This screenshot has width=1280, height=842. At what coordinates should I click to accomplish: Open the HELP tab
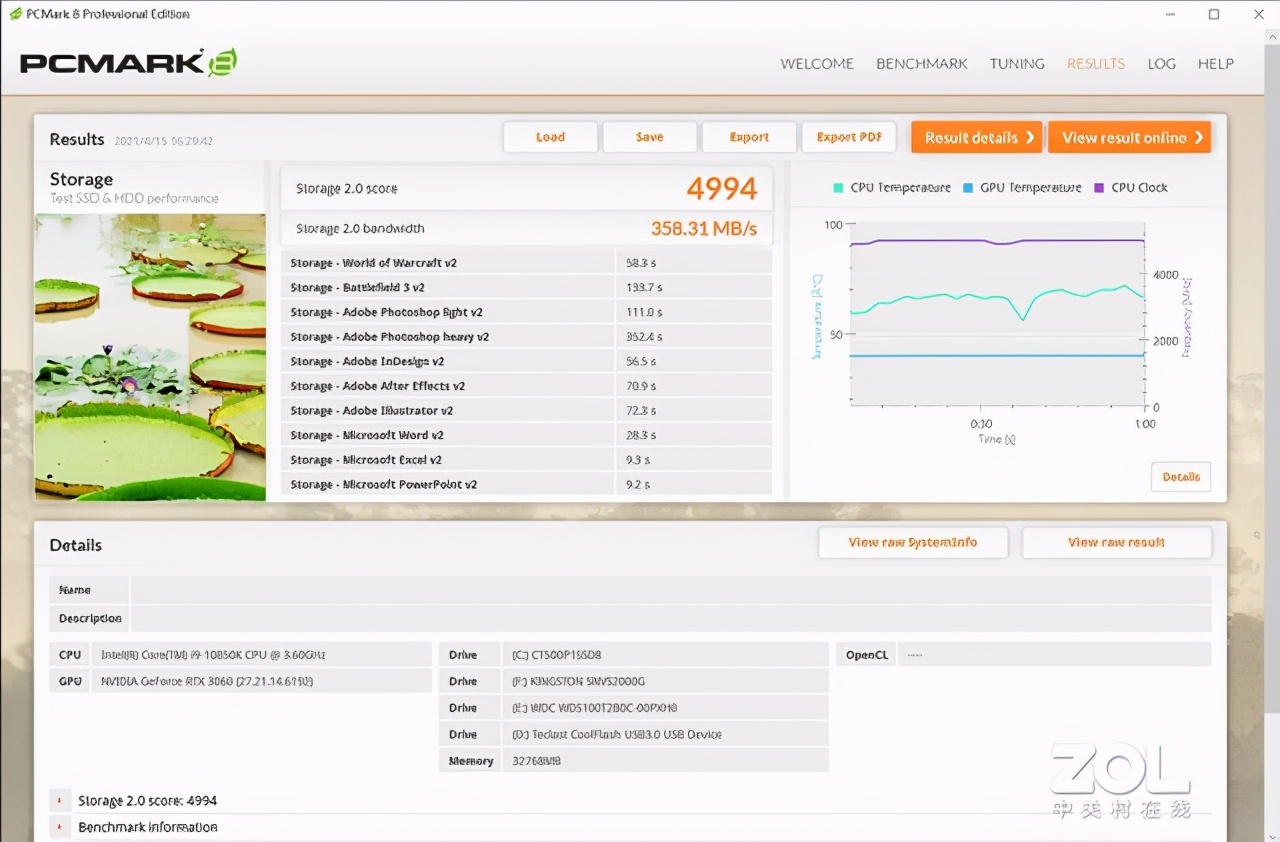(1216, 63)
